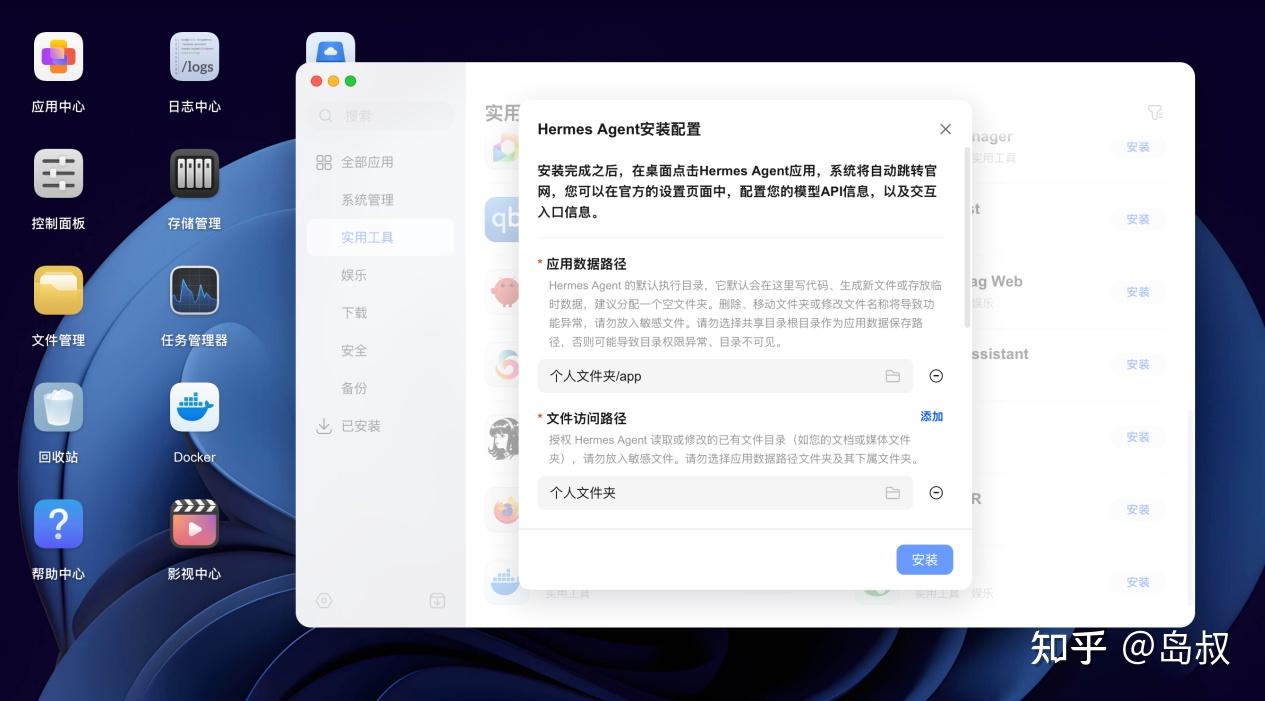Screen dimensions: 1265x701
Task: Click the download tray icon in sidebar bottom
Action: point(437,601)
